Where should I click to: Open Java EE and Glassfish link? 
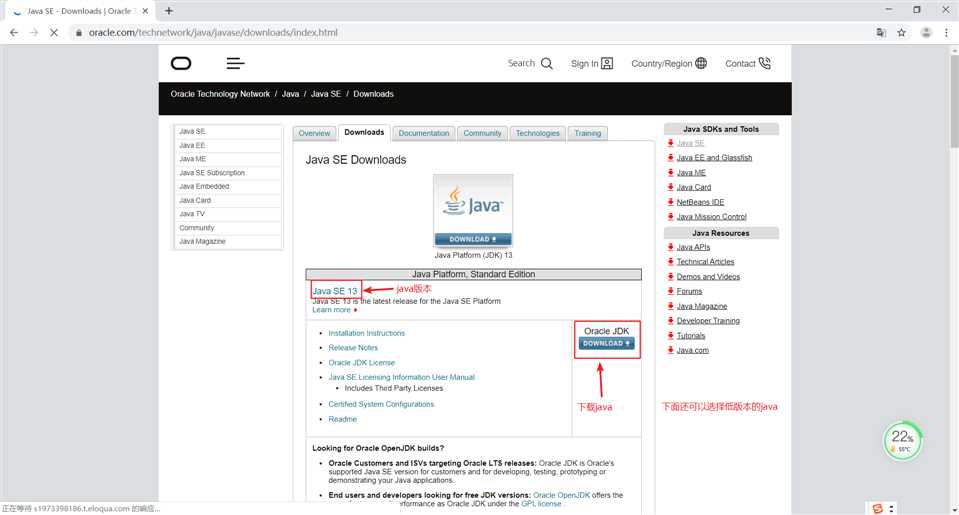[x=714, y=158]
